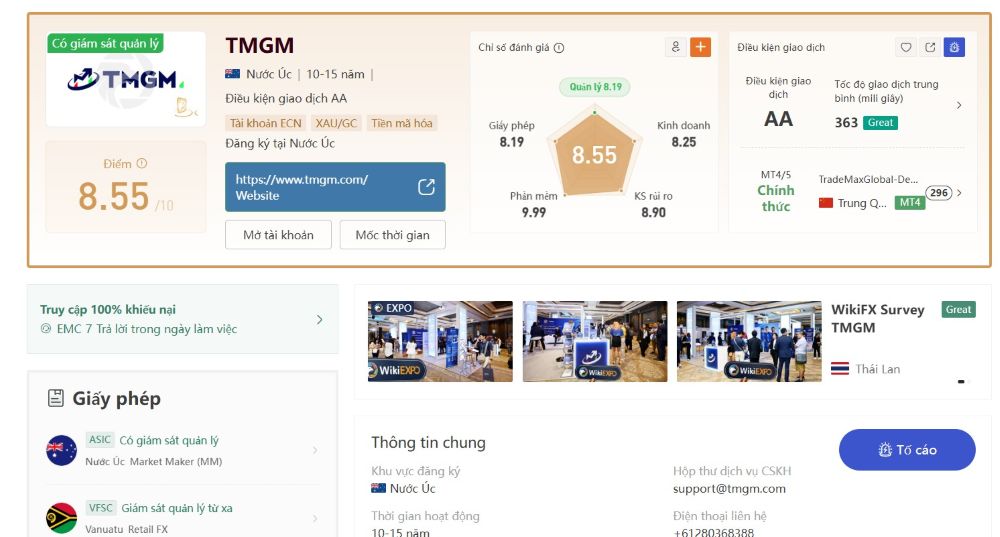The image size is (1000, 537).
Task: Click the Mở tài khoản button
Action: (x=278, y=235)
